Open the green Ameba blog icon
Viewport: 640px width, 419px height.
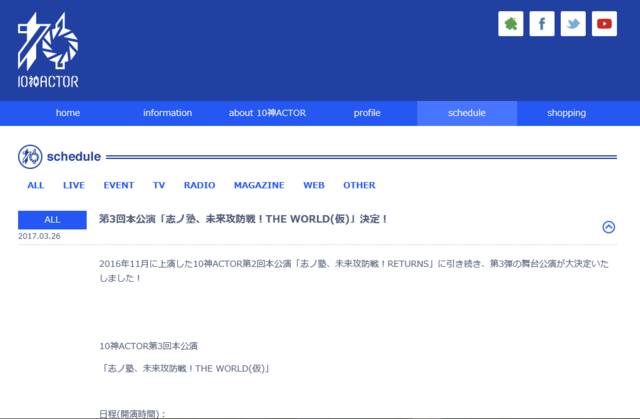[511, 23]
